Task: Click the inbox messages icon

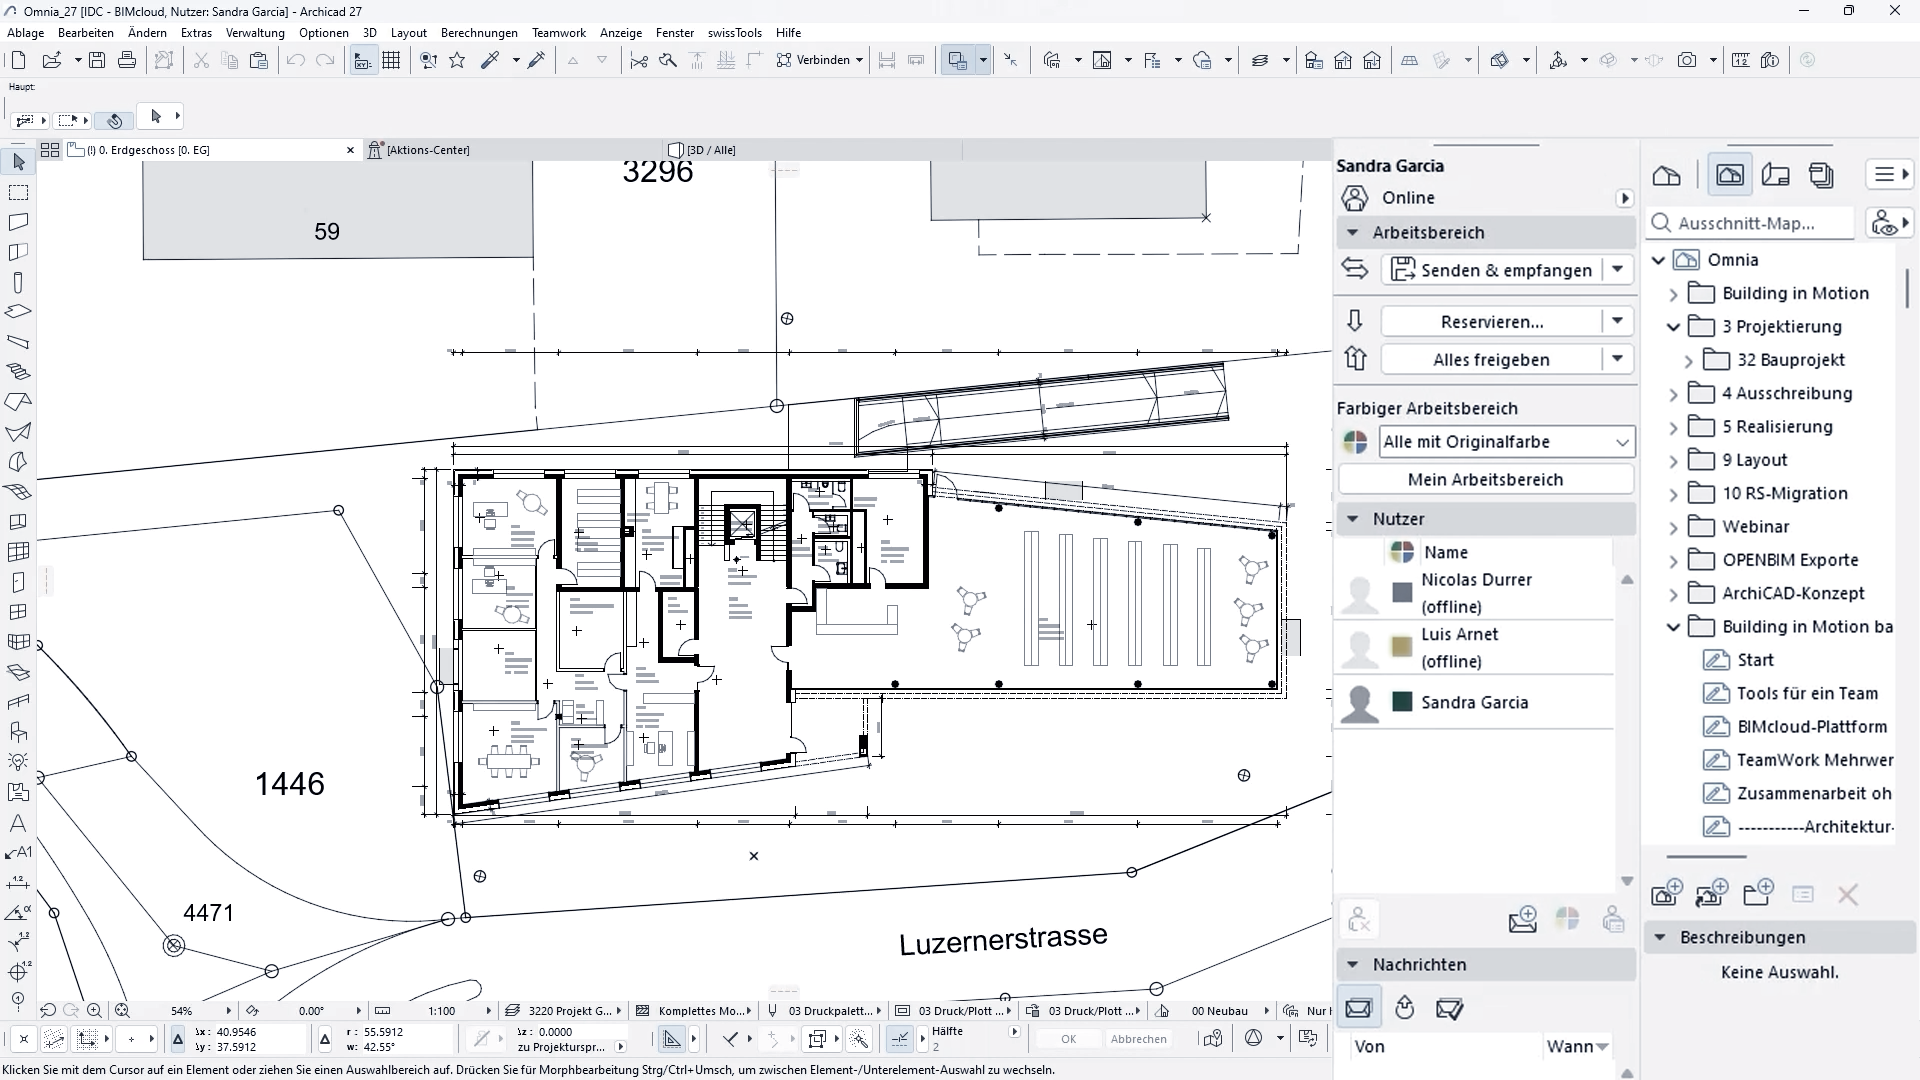Action: pos(1359,1008)
